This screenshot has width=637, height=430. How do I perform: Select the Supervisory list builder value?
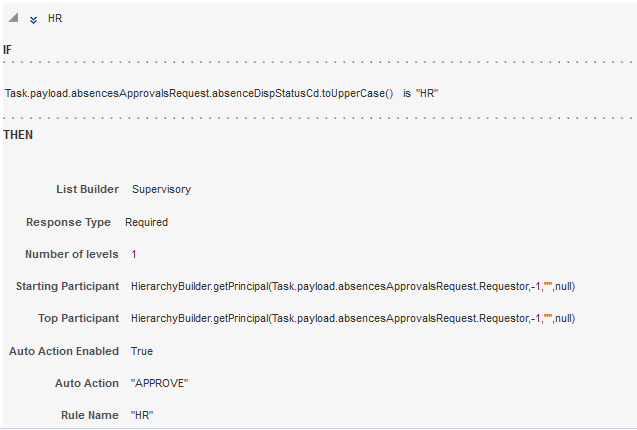tap(161, 189)
